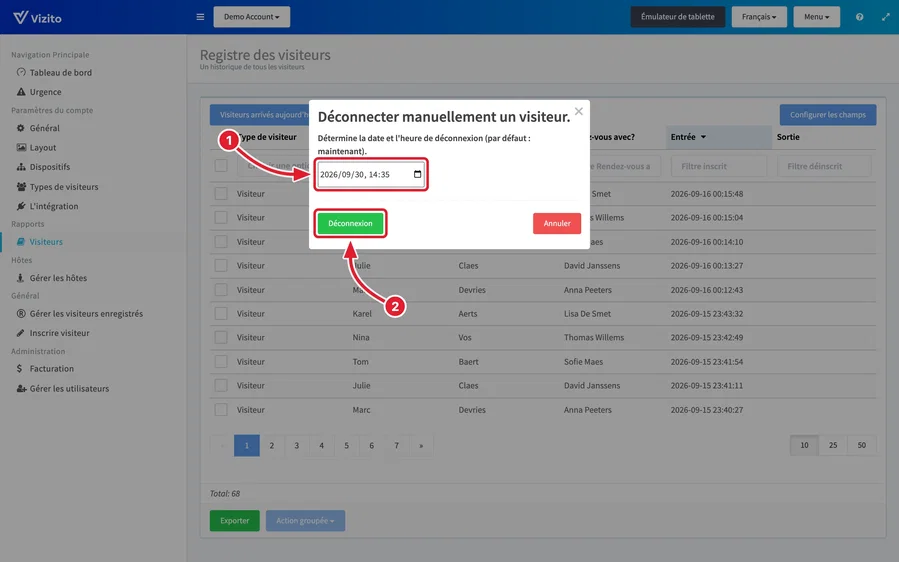Viewport: 899px width, 562px height.
Task: Check the row with entry 2026-09-16 00:13:27
Action: pyautogui.click(x=221, y=266)
